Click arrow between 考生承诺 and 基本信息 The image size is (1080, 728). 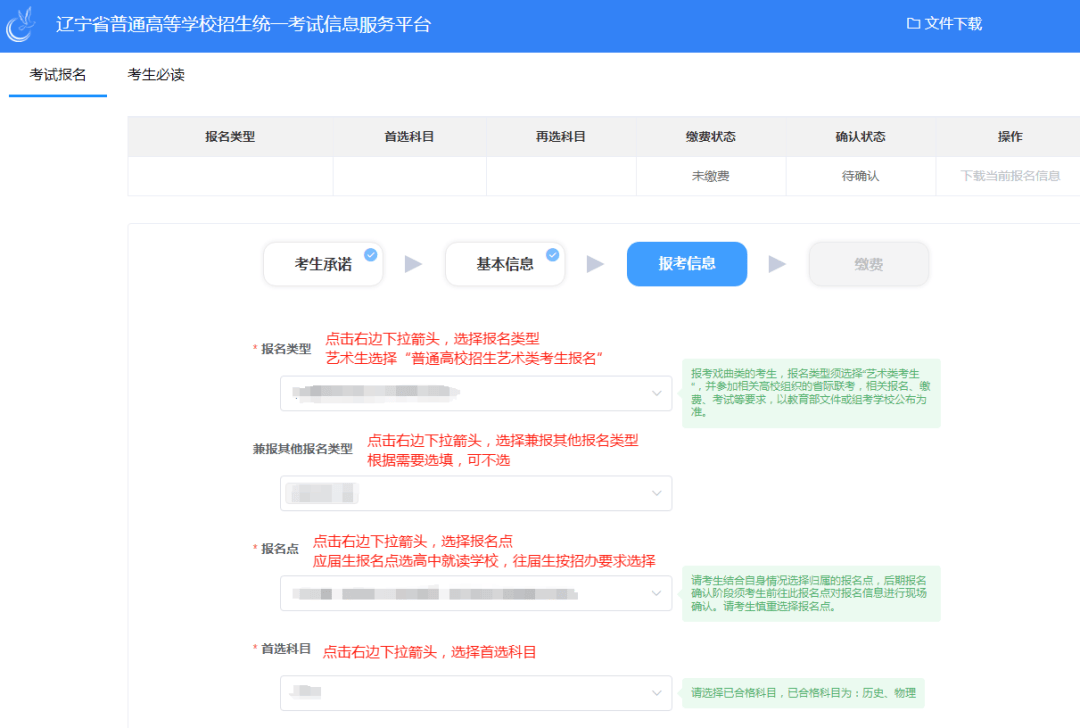(413, 265)
